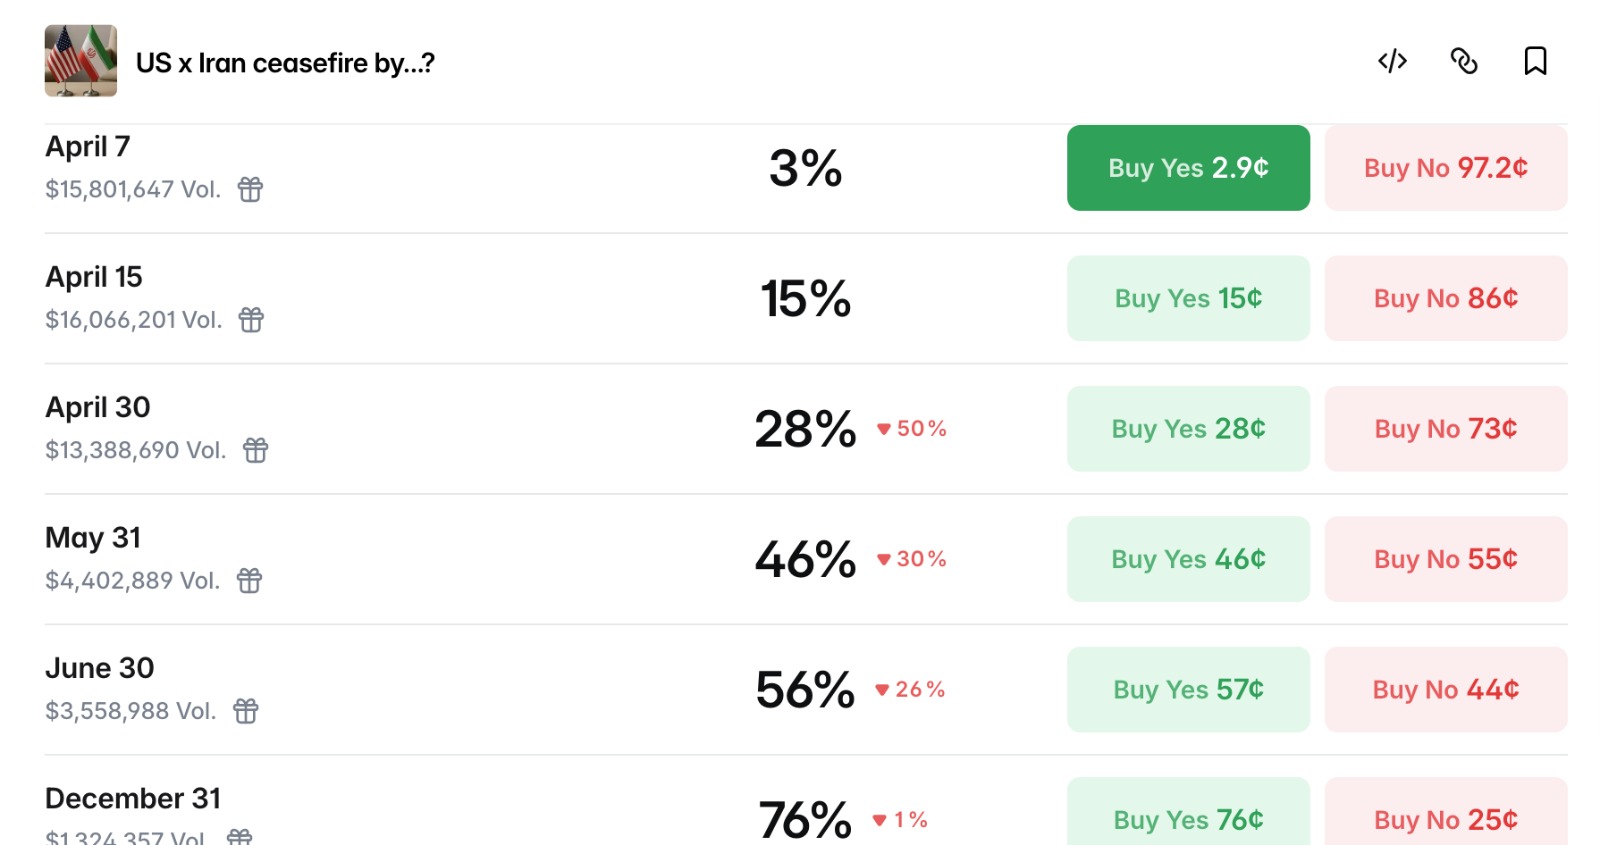Click the gift icon beside April 15 volume

click(251, 319)
